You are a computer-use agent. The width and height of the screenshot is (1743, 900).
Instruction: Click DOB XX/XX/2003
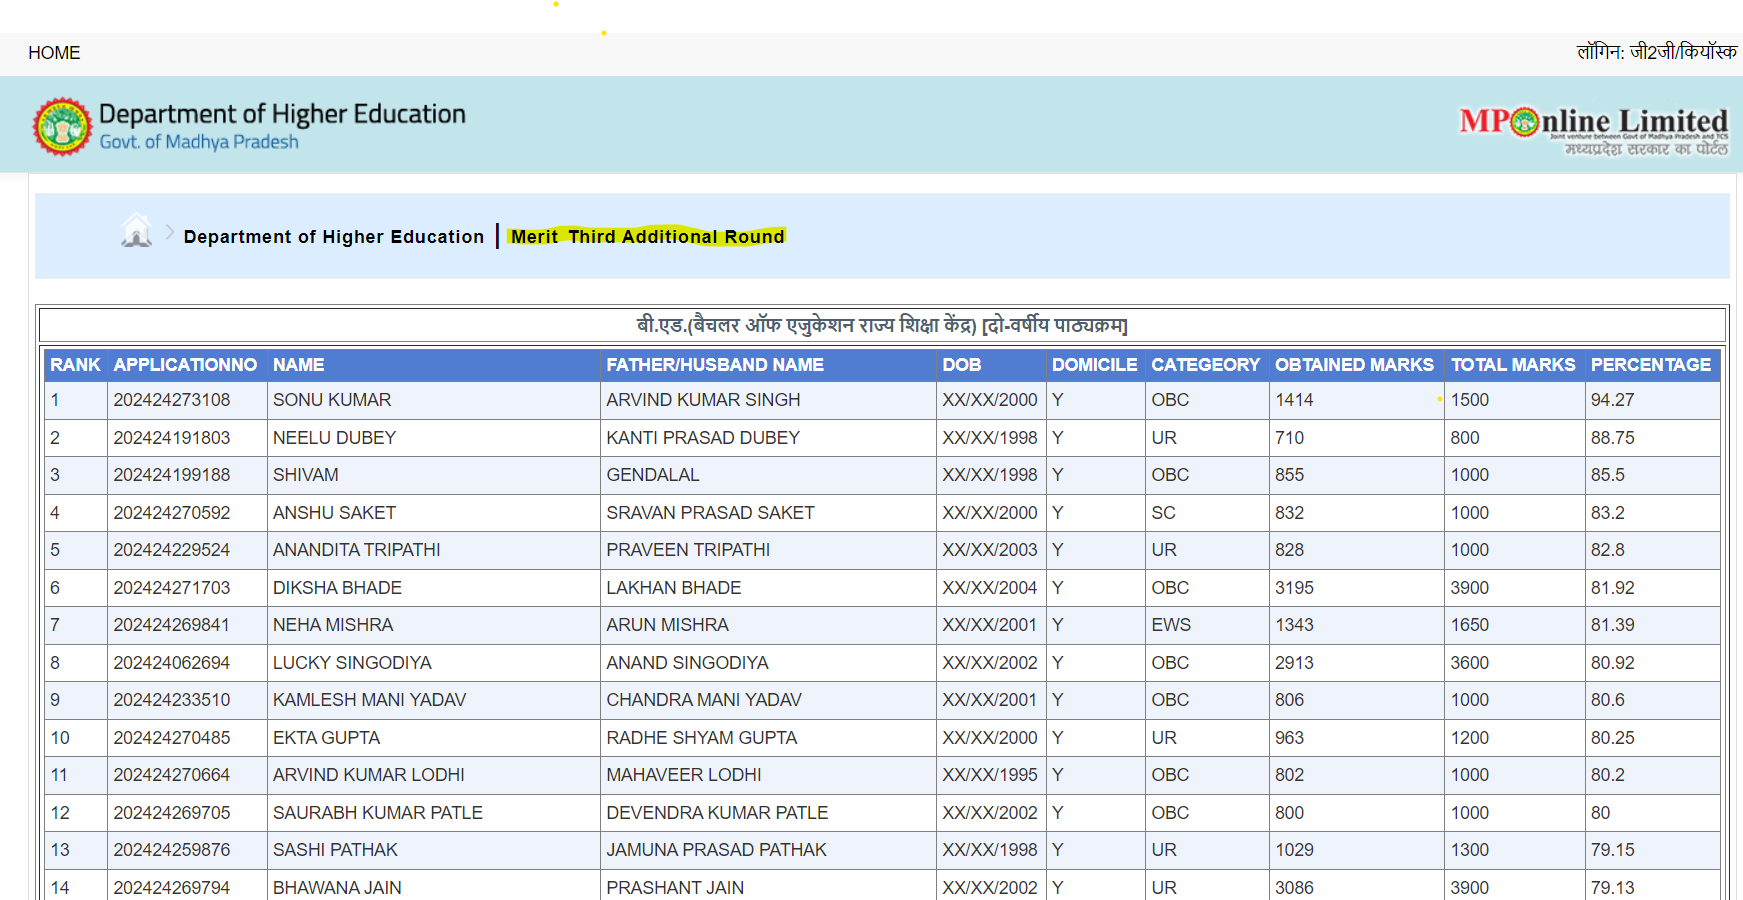click(x=990, y=550)
